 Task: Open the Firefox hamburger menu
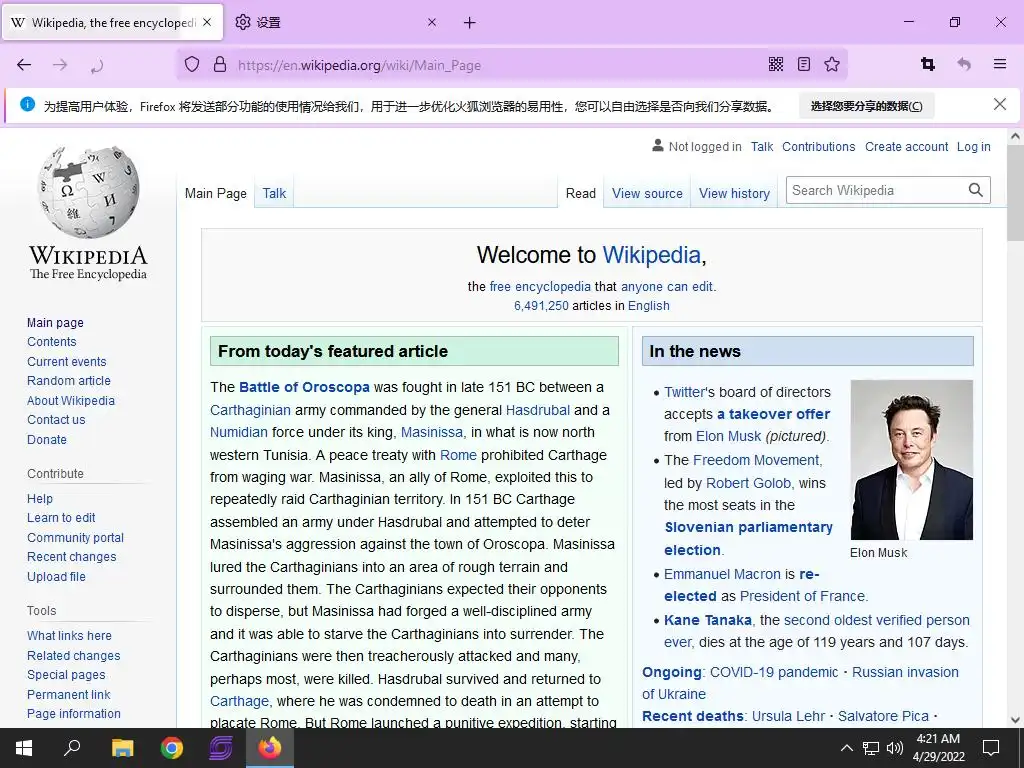(1000, 64)
